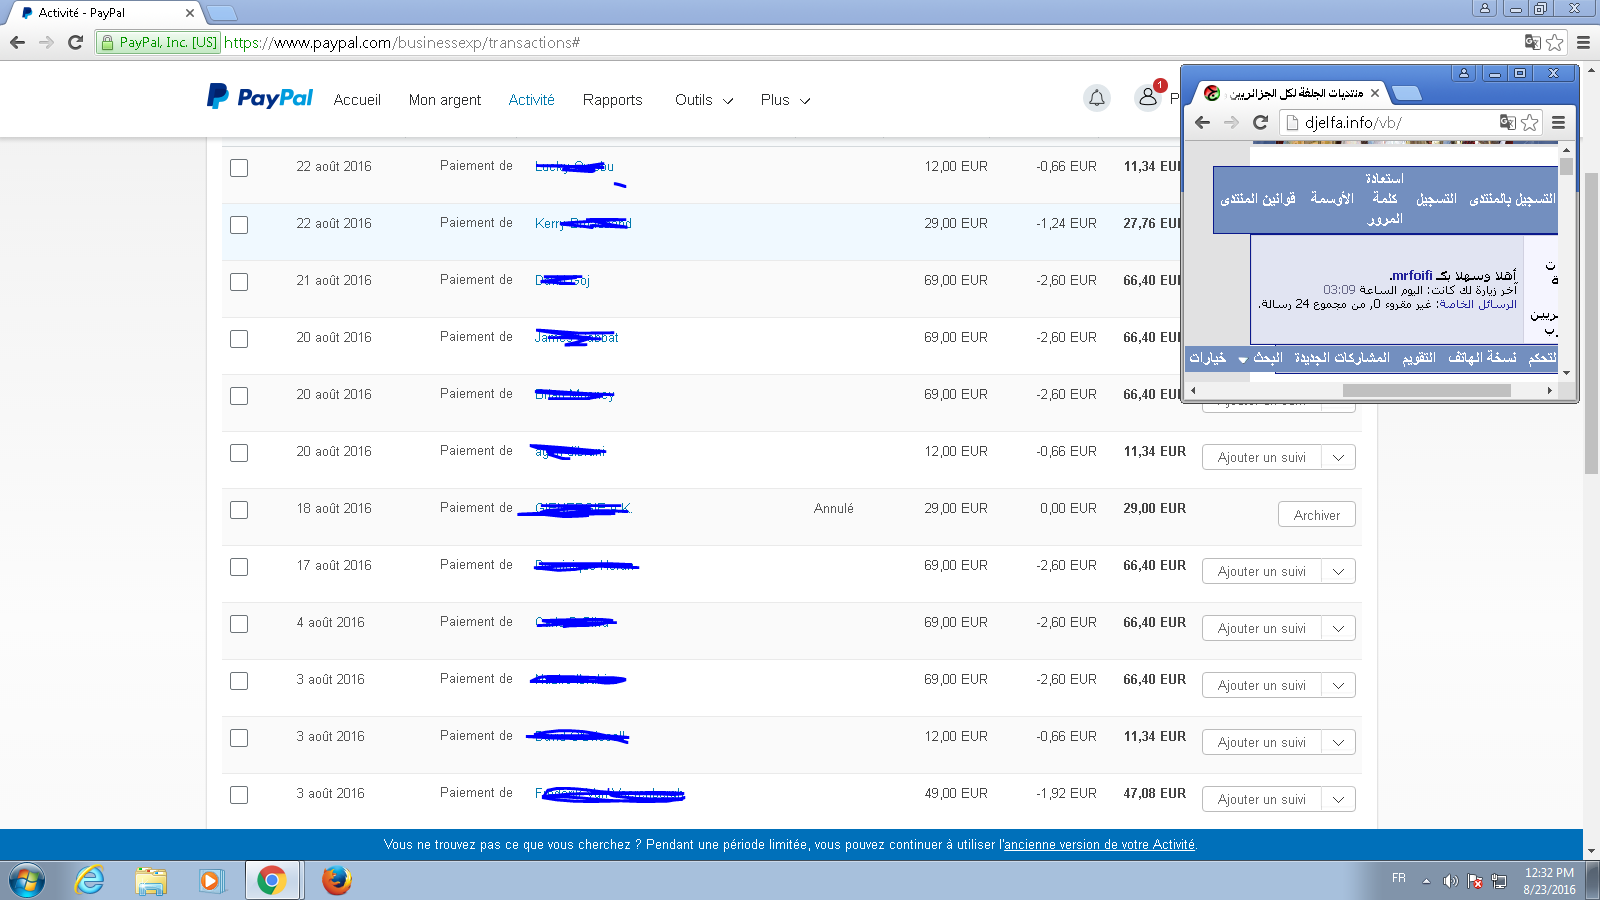
Task: Click the PayPal logo in header
Action: pos(260,97)
